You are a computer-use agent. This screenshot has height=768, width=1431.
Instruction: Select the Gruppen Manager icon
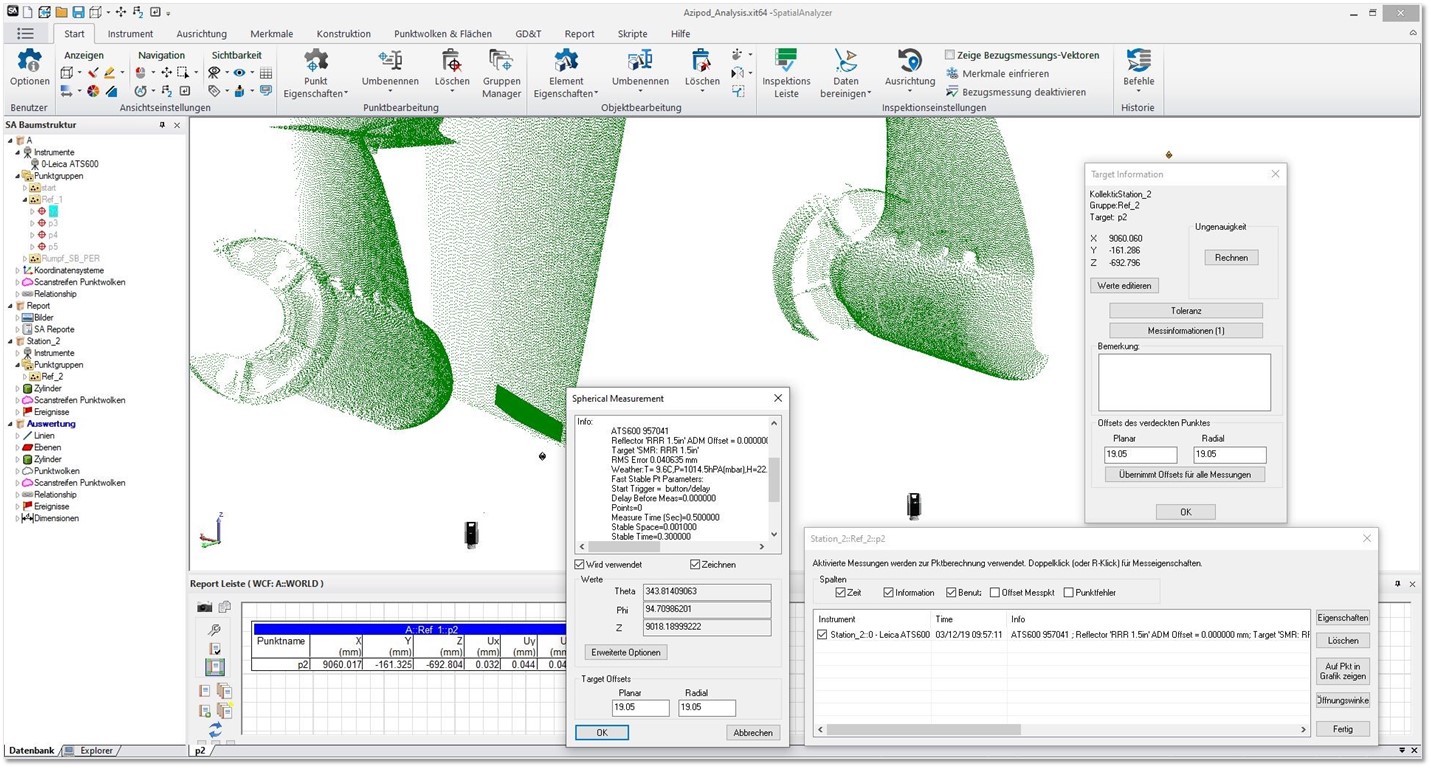coord(501,60)
